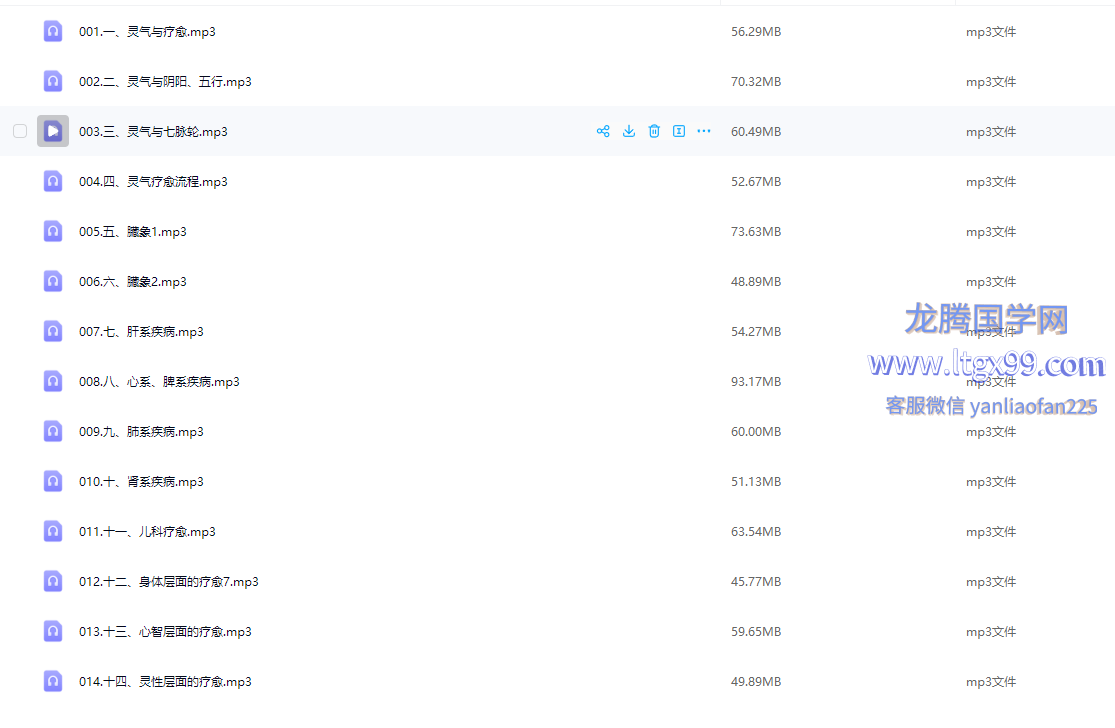Screen dimensions: 1115x728
Task: Open 011.十一、儿科疗愈.mp3
Action: [x=147, y=532]
